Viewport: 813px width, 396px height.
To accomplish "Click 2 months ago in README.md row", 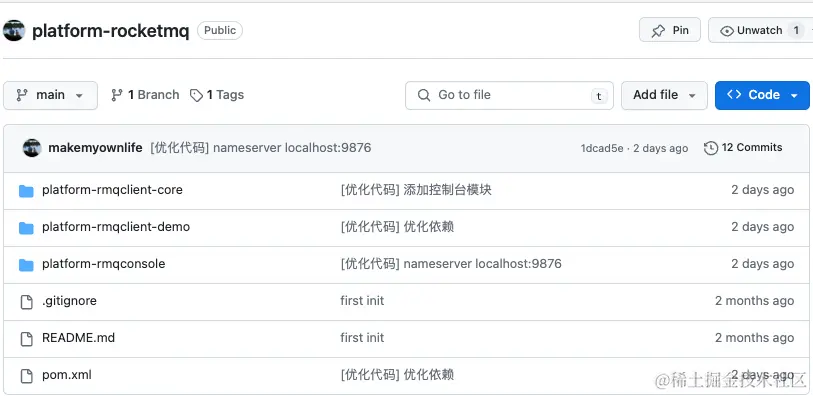I will click(754, 338).
